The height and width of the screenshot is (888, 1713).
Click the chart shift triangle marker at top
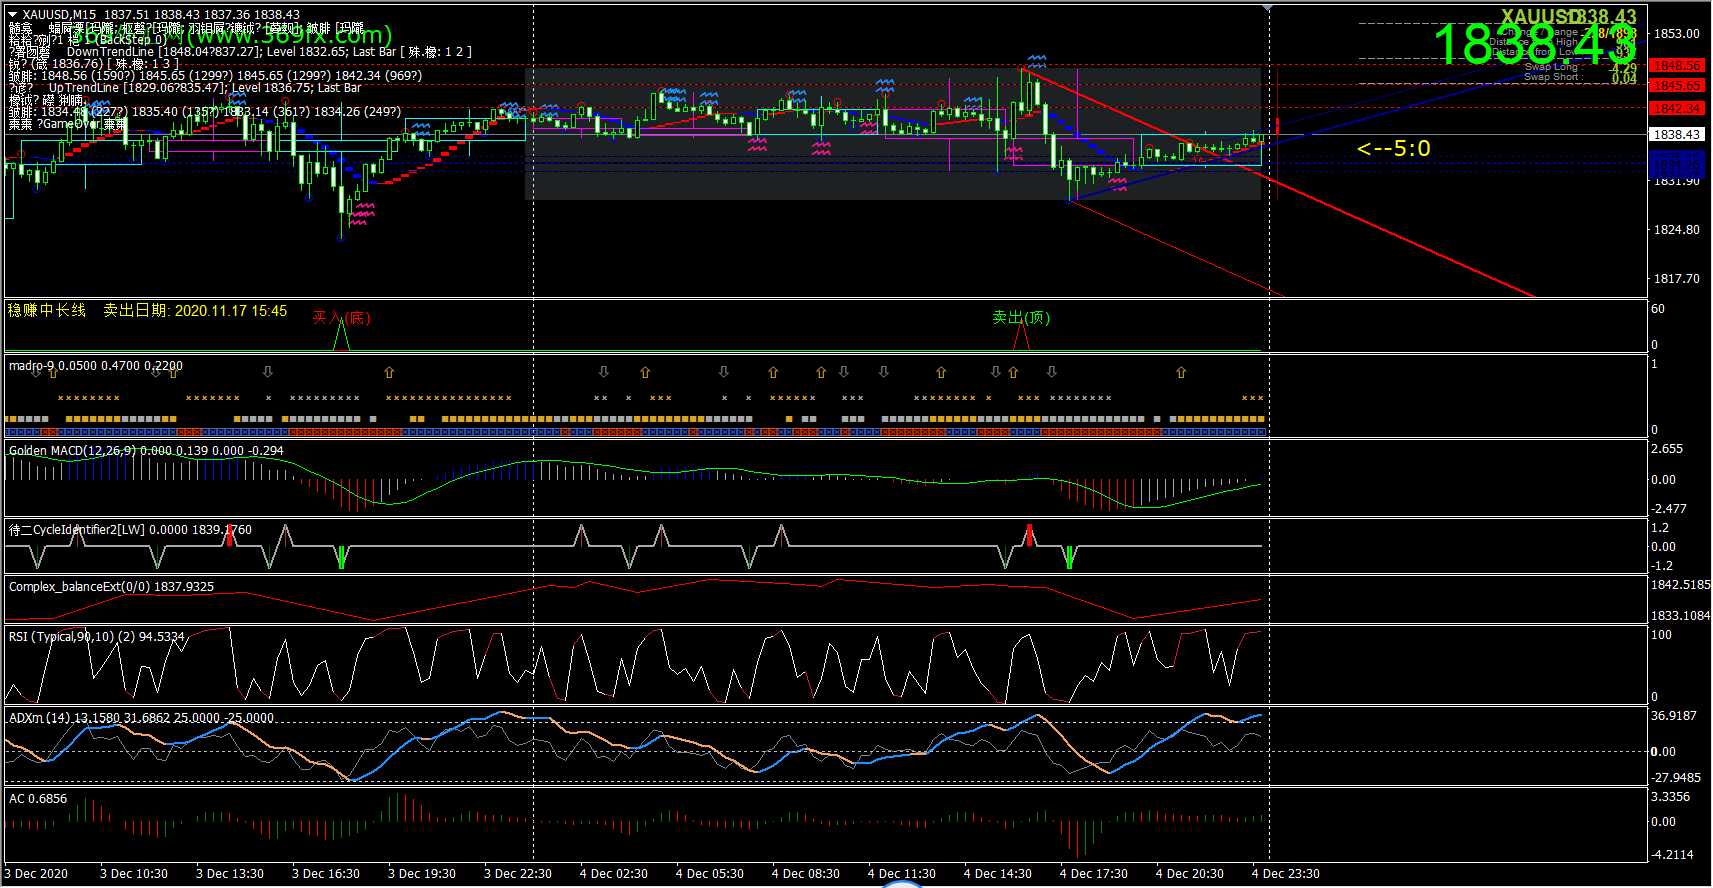click(x=1268, y=8)
